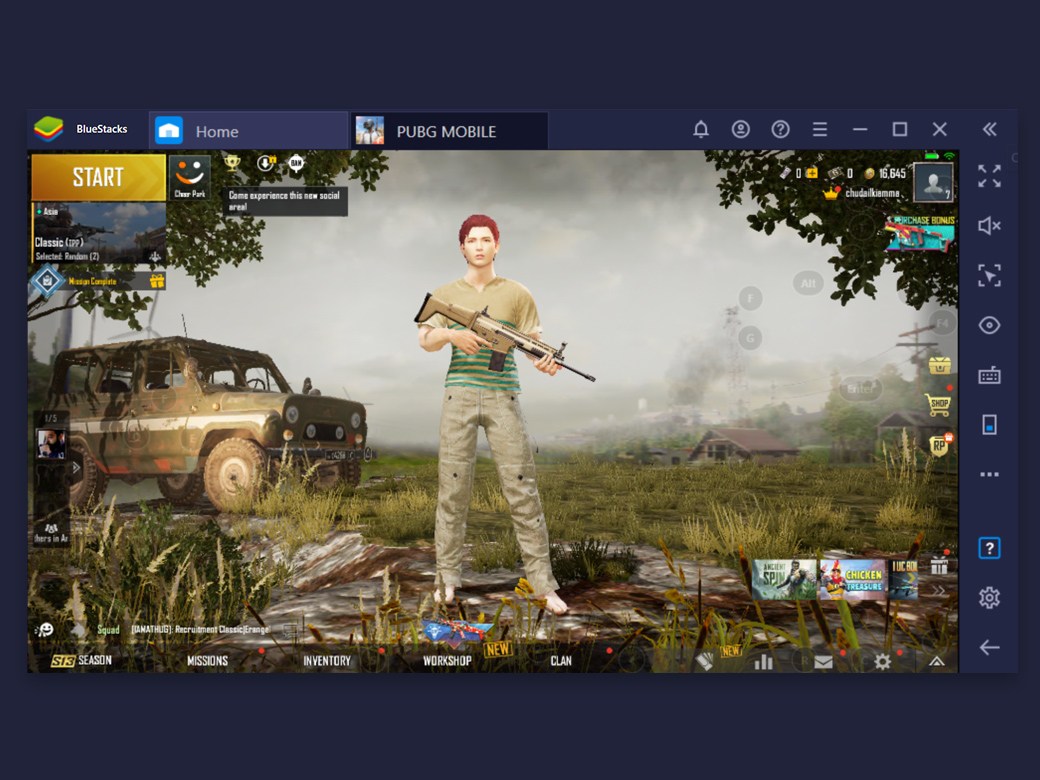The height and width of the screenshot is (780, 1040).
Task: Open the statistics bar chart icon
Action: point(763,661)
